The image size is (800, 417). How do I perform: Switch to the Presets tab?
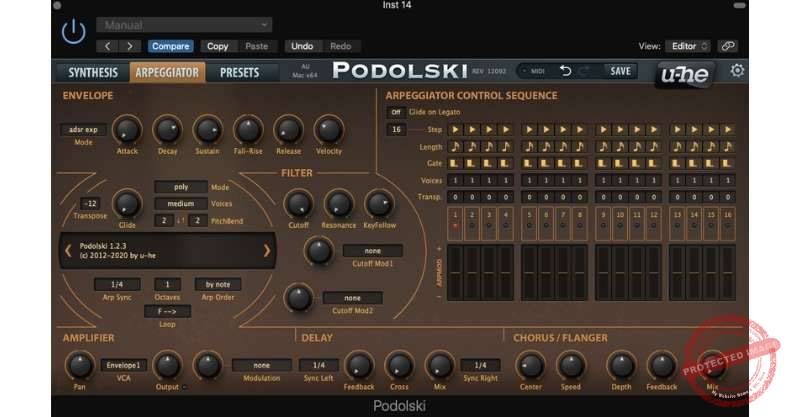point(239,72)
